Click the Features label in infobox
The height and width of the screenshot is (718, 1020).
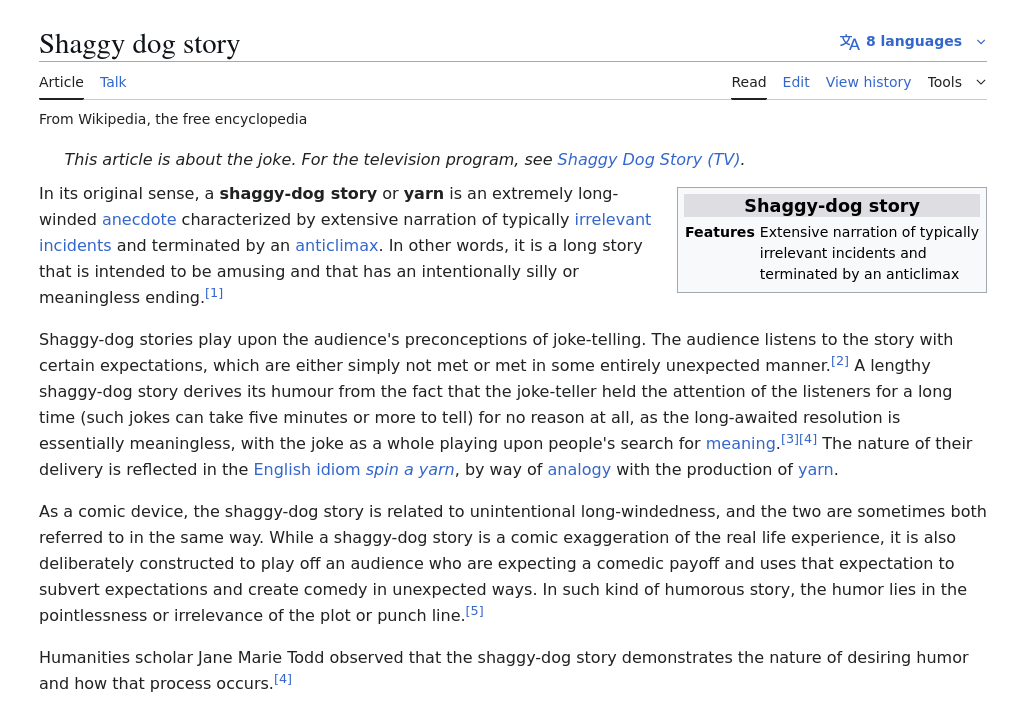[x=719, y=232]
